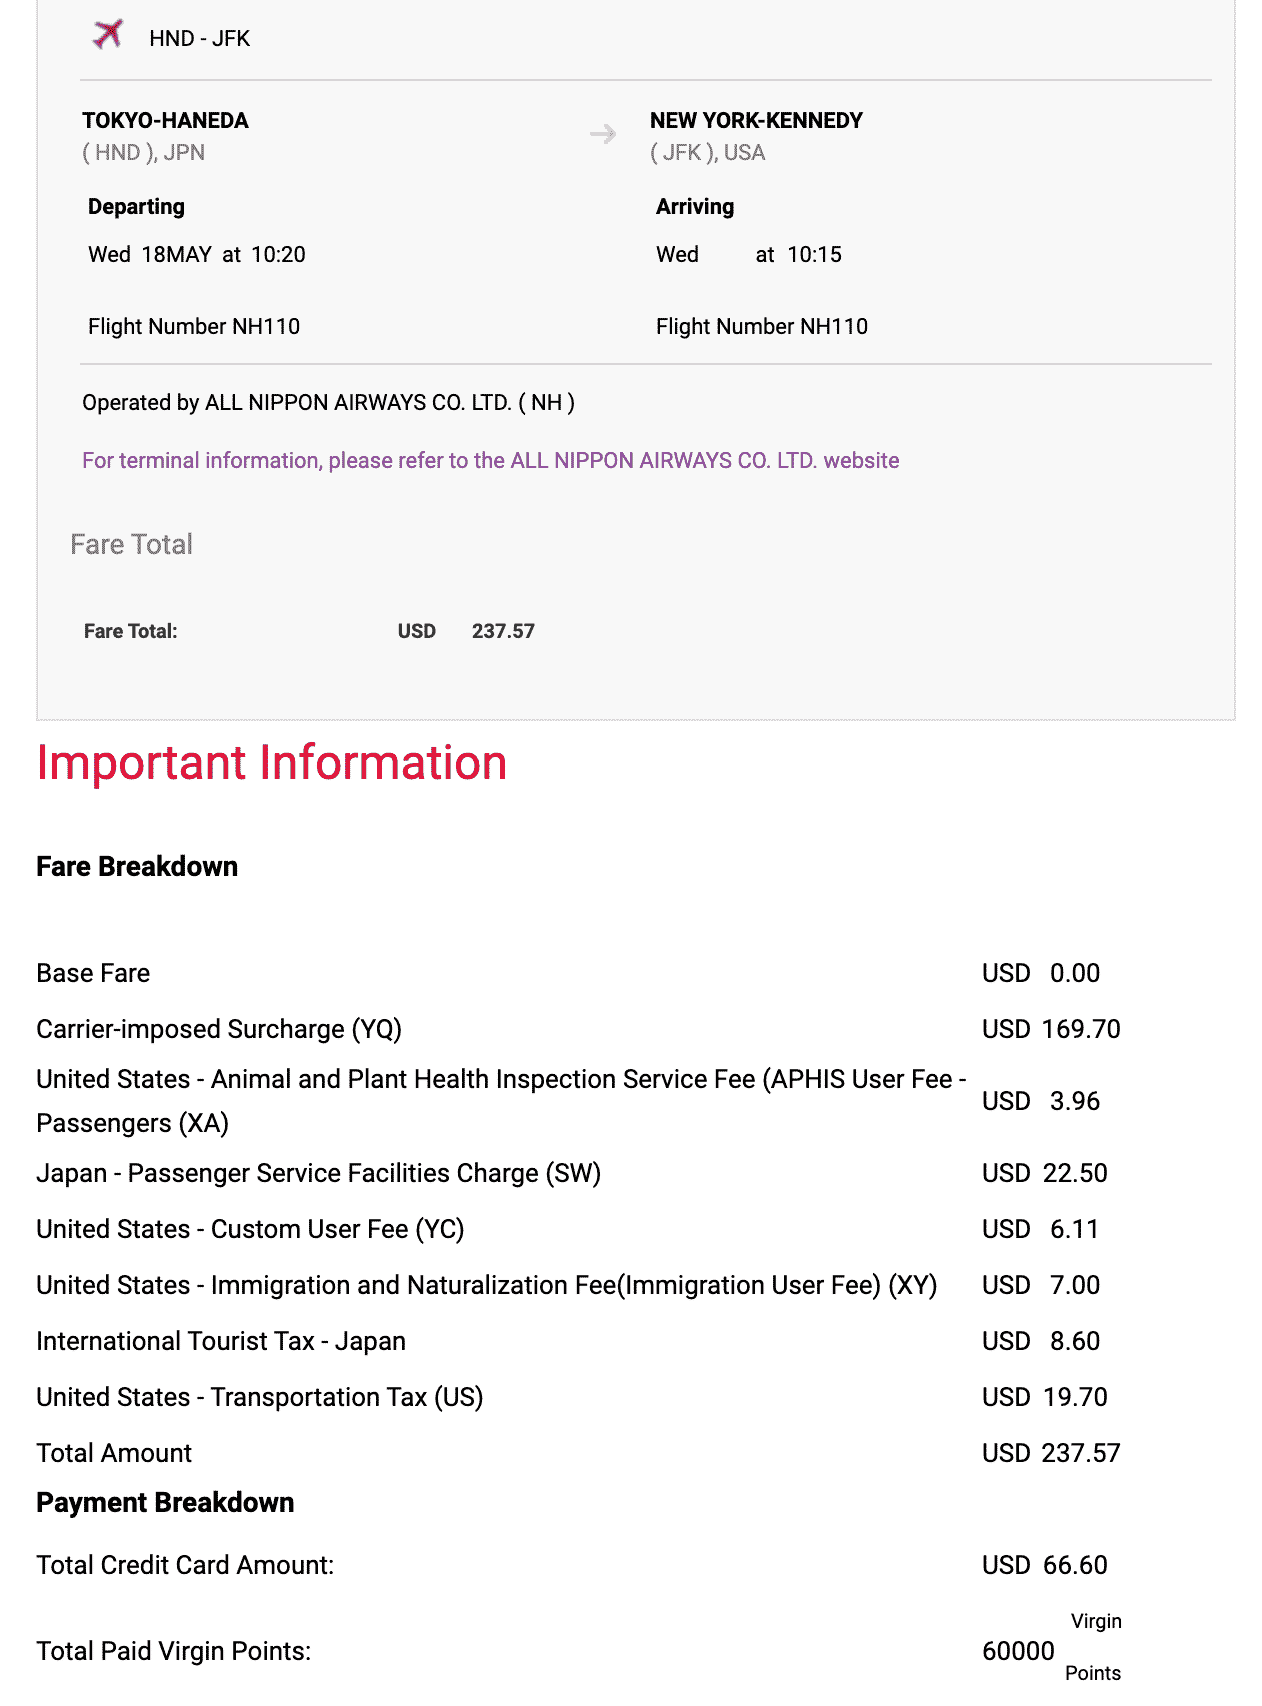Click the arrival time 10:15

pyautogui.click(x=814, y=254)
